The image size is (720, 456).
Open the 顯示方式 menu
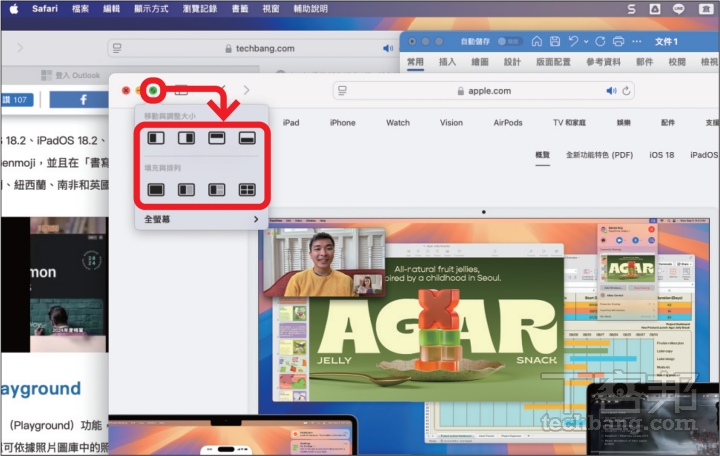pyautogui.click(x=151, y=9)
